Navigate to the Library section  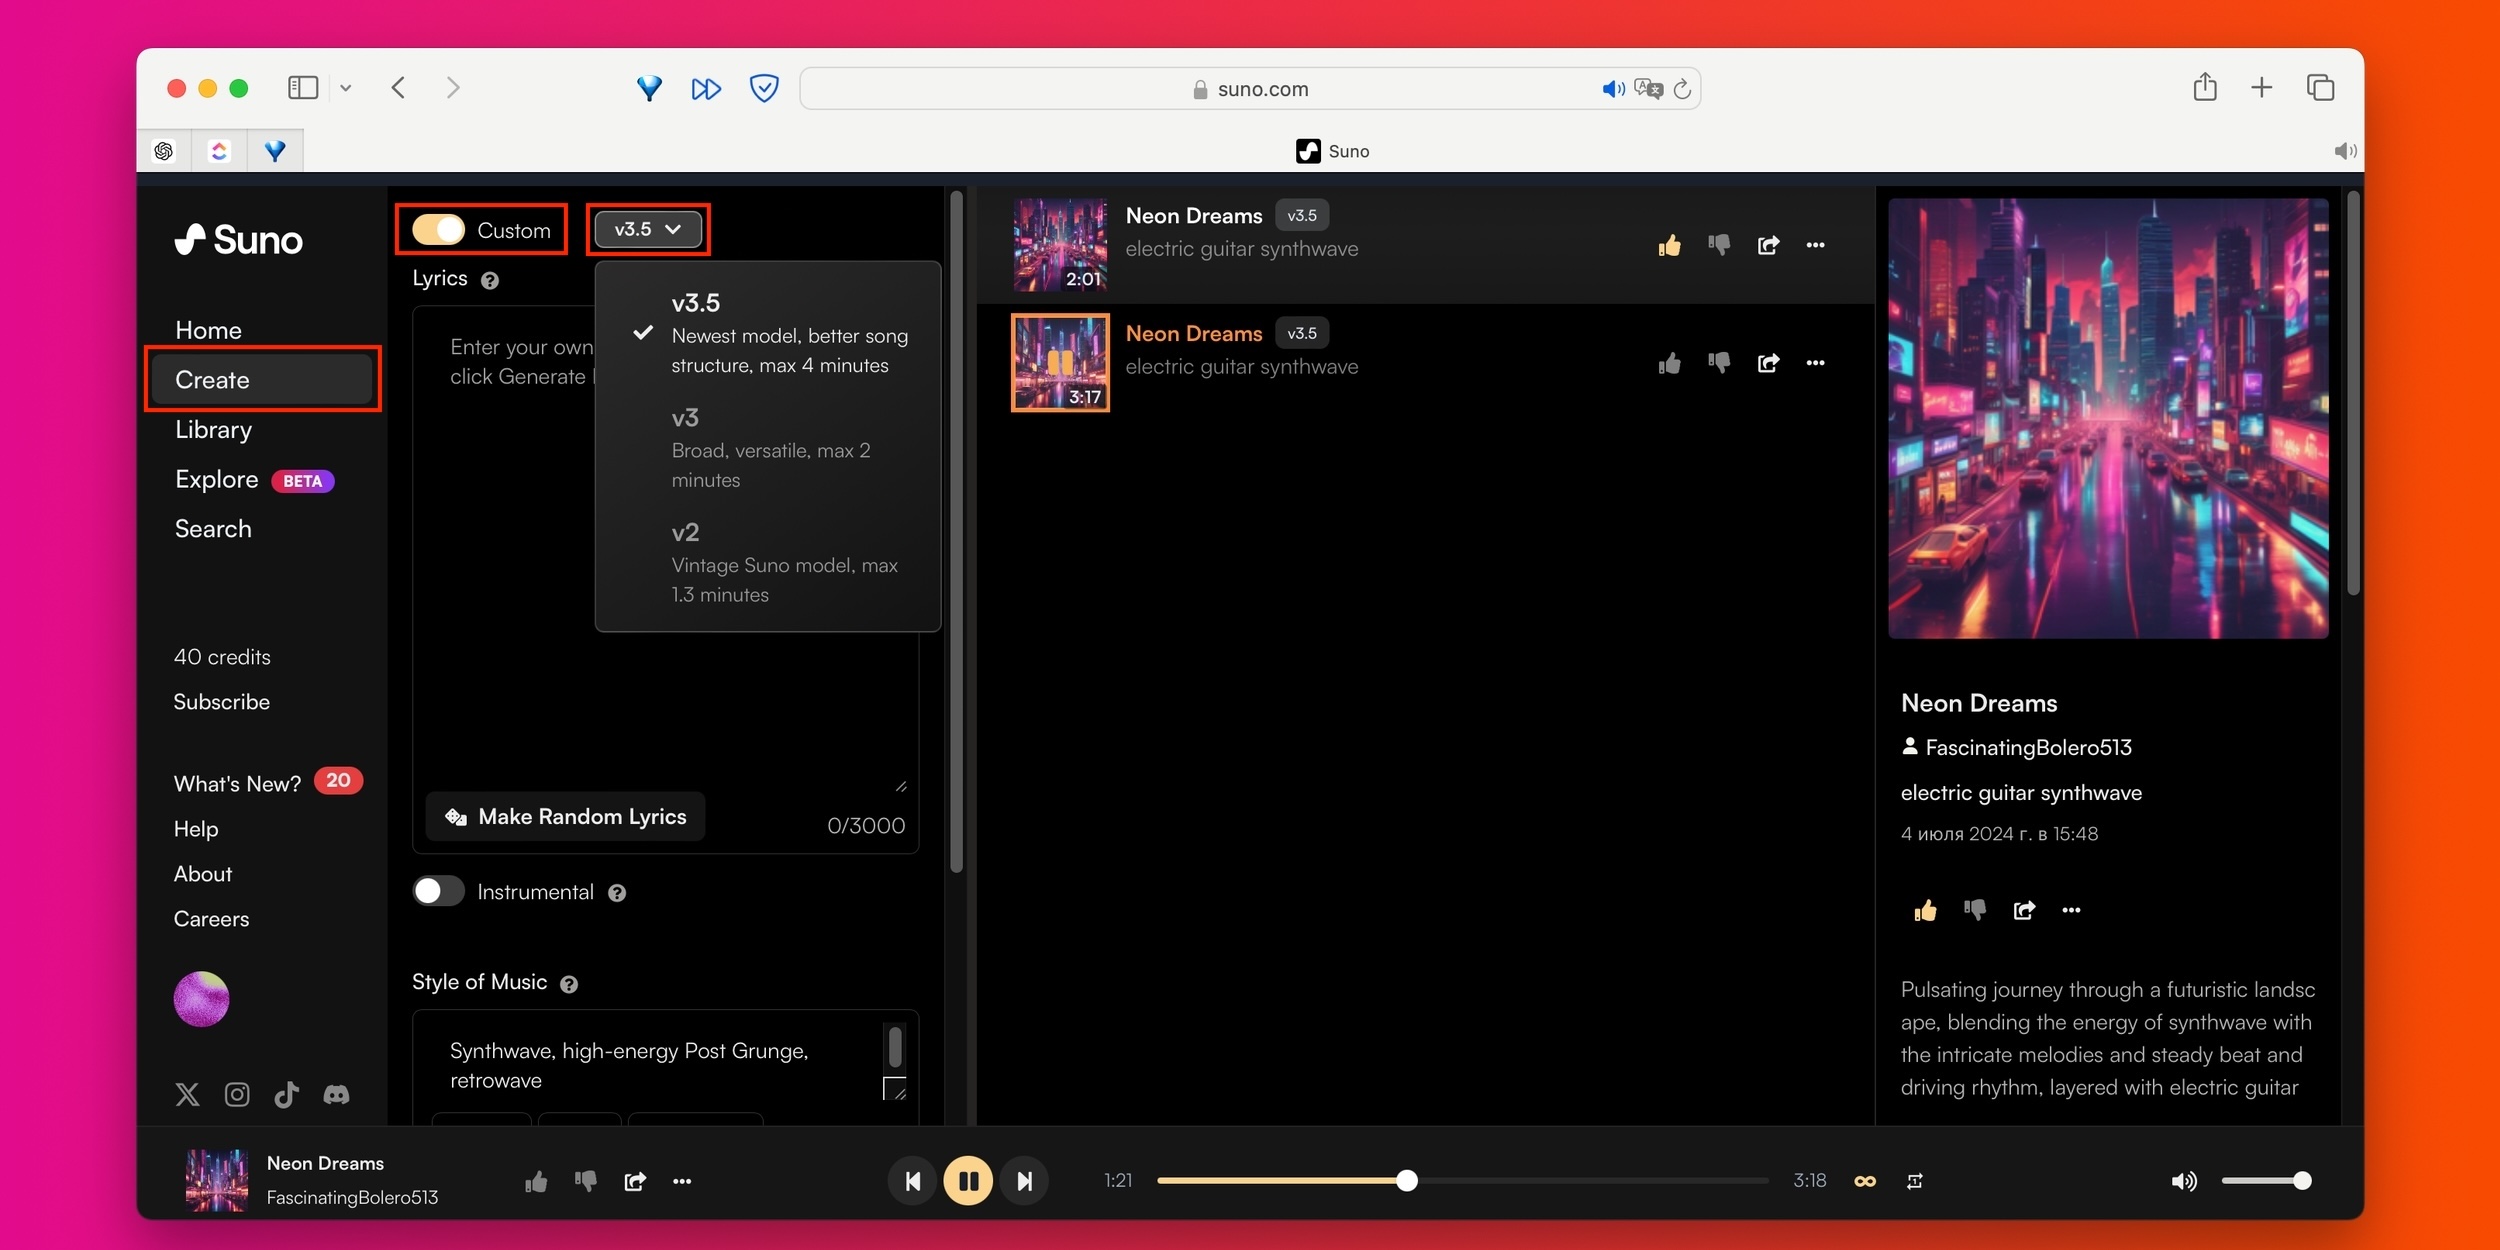(x=214, y=429)
